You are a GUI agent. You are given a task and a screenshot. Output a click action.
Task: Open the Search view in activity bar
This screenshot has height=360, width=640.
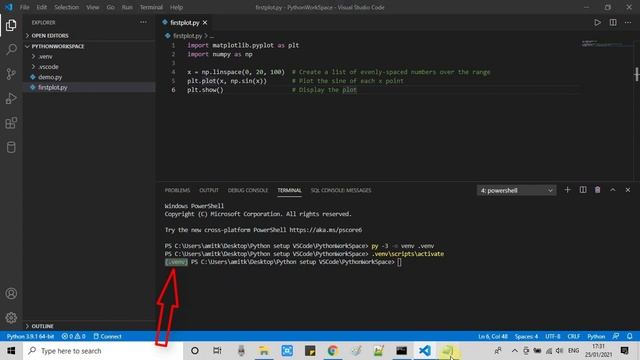(x=11, y=49)
